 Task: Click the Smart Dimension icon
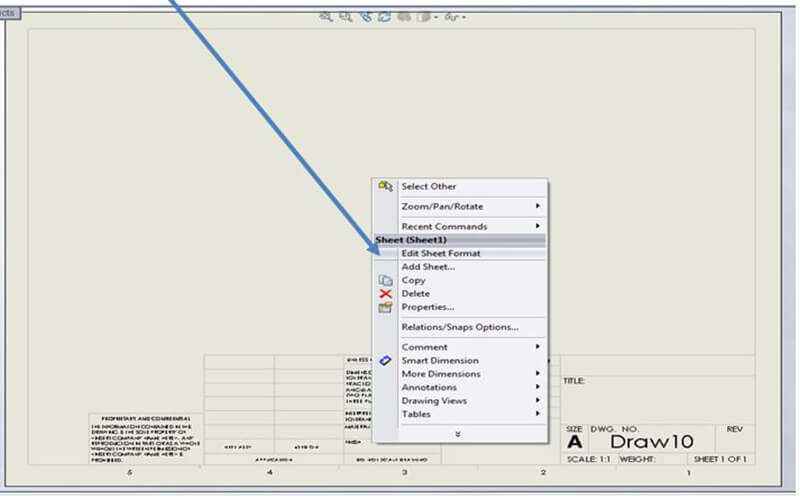pyautogui.click(x=386, y=361)
